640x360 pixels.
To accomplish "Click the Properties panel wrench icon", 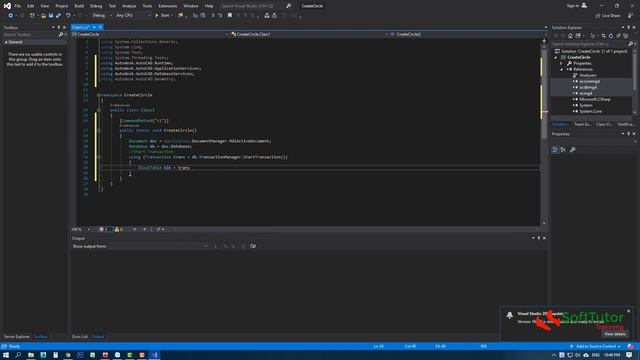I will 573,150.
